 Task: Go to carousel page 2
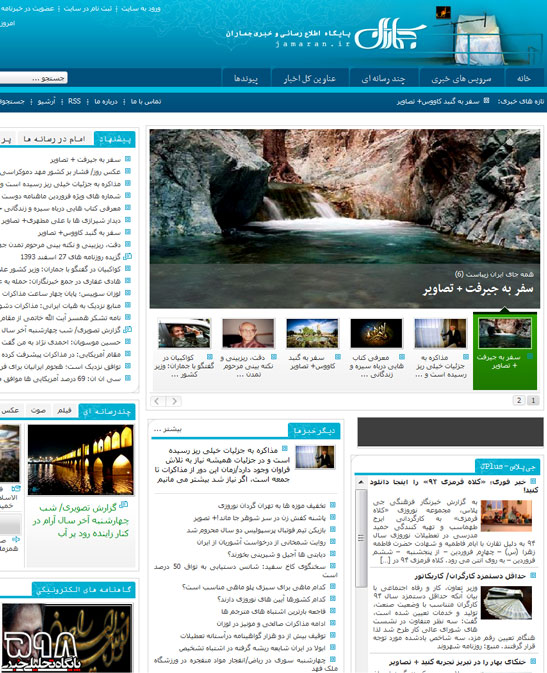click(519, 400)
